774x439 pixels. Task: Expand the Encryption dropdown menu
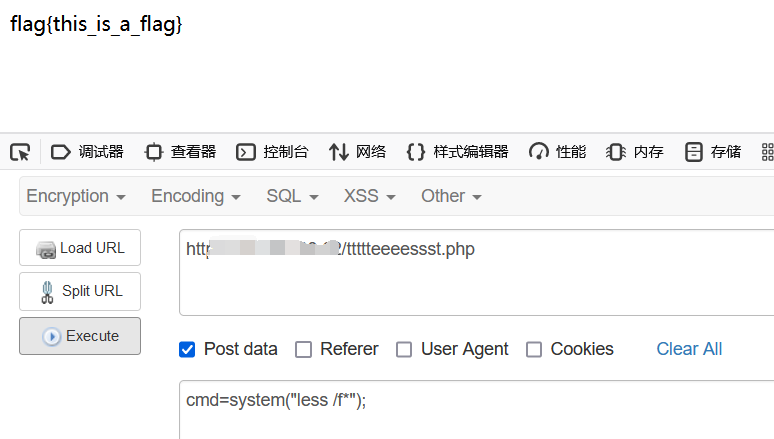[x=76, y=196]
